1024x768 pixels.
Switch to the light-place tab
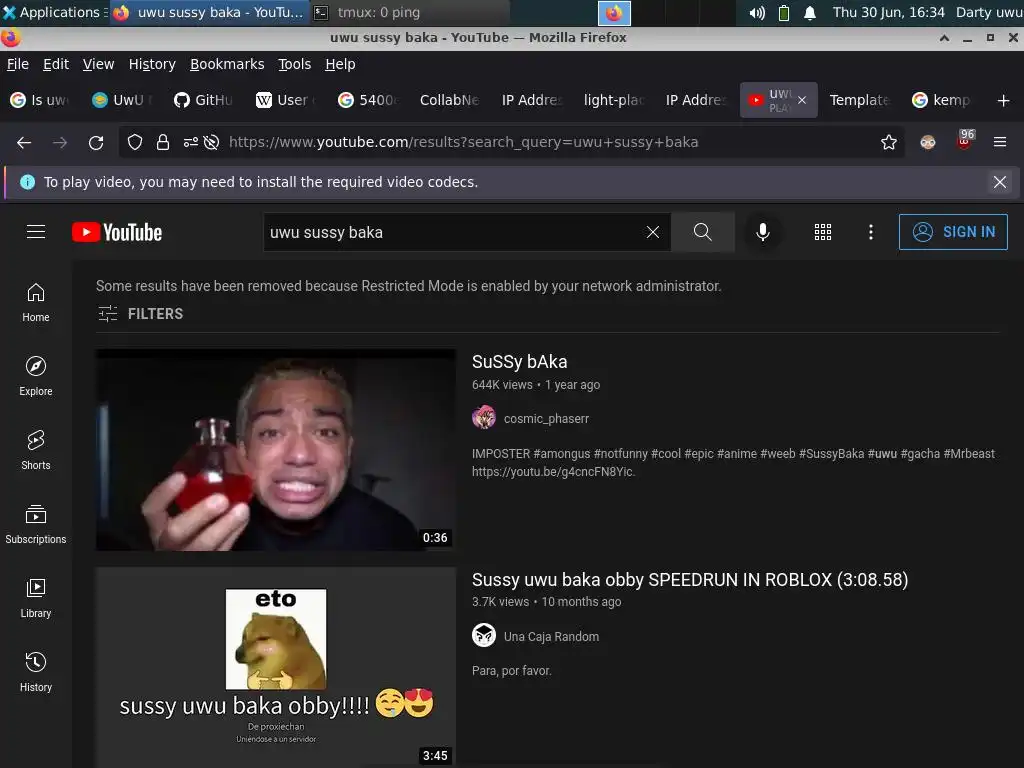click(613, 100)
